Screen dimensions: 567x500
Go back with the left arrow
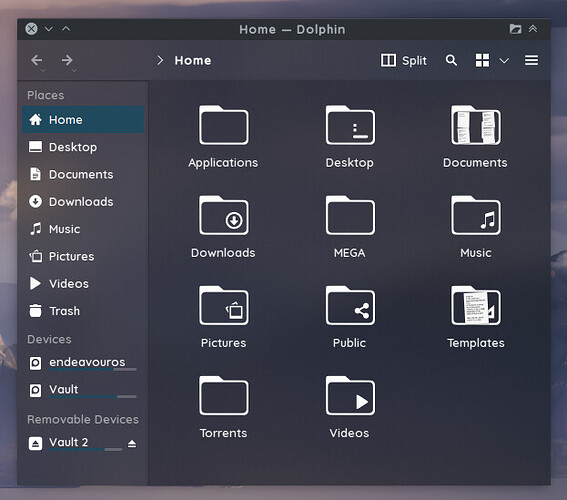click(37, 60)
